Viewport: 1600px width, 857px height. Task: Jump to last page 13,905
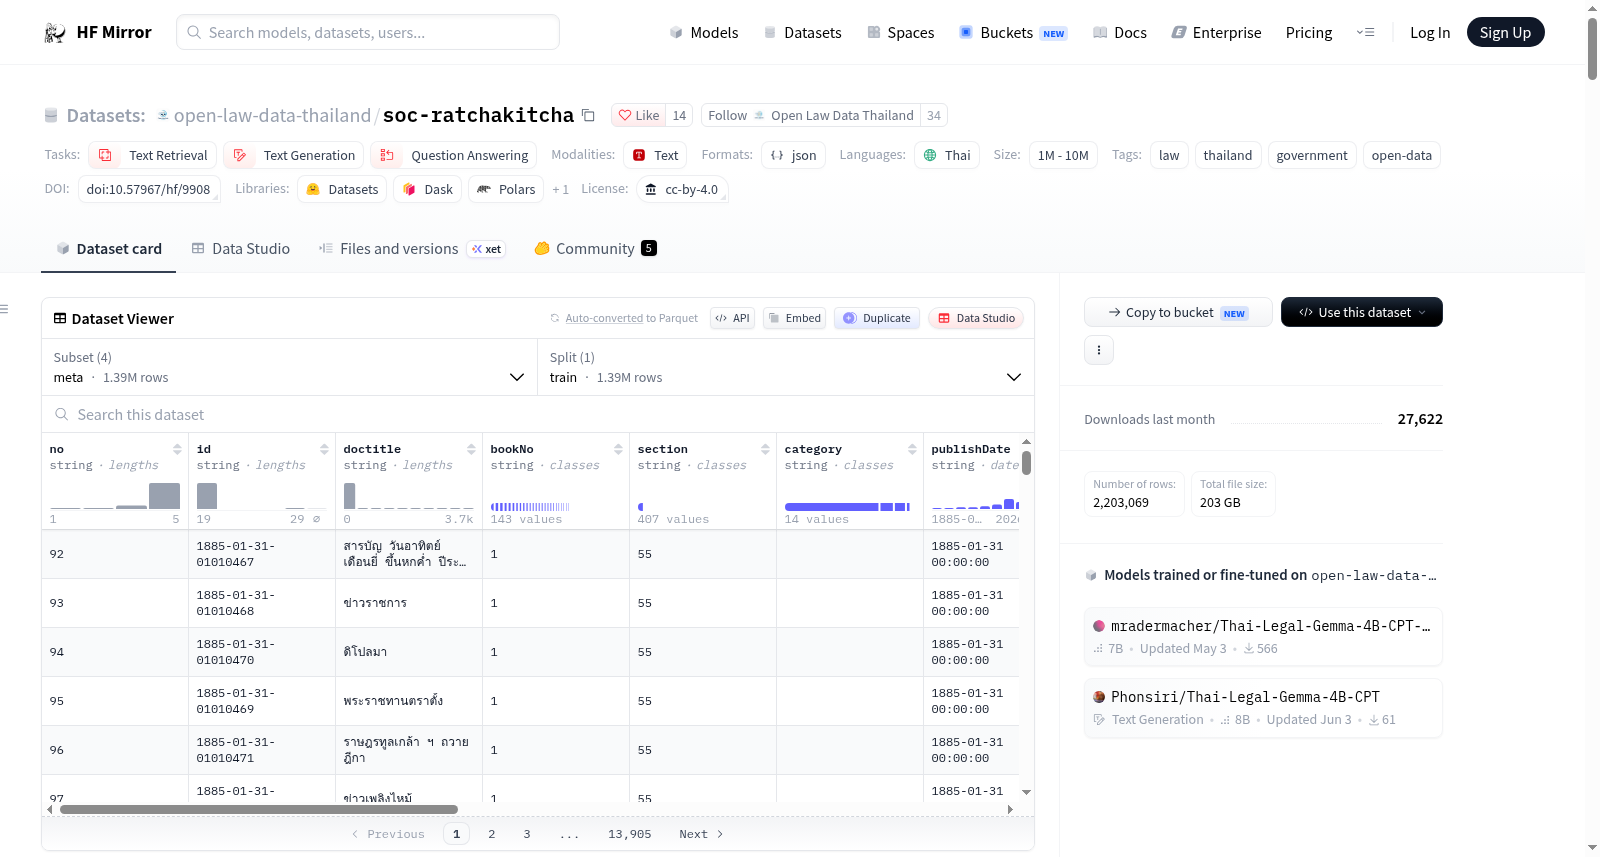click(x=629, y=834)
